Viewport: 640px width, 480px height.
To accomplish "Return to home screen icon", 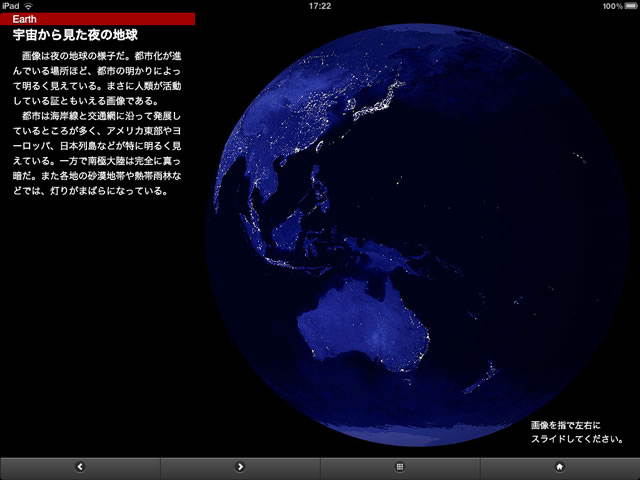I will [x=560, y=467].
